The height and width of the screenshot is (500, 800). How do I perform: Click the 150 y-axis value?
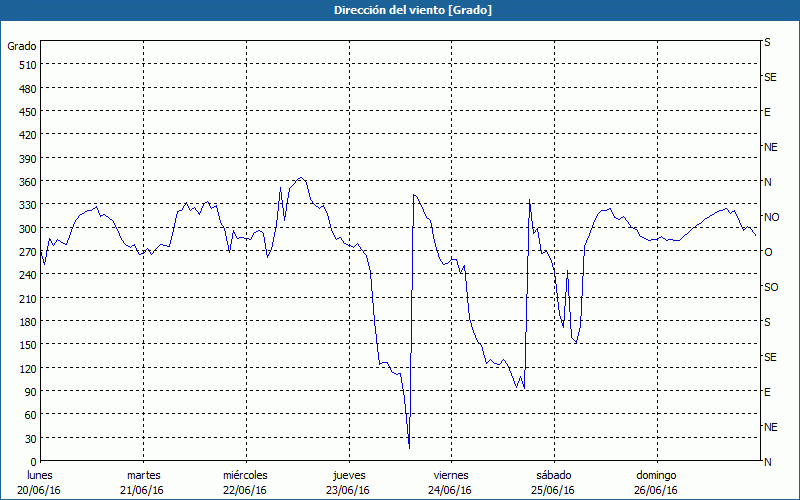[28, 345]
